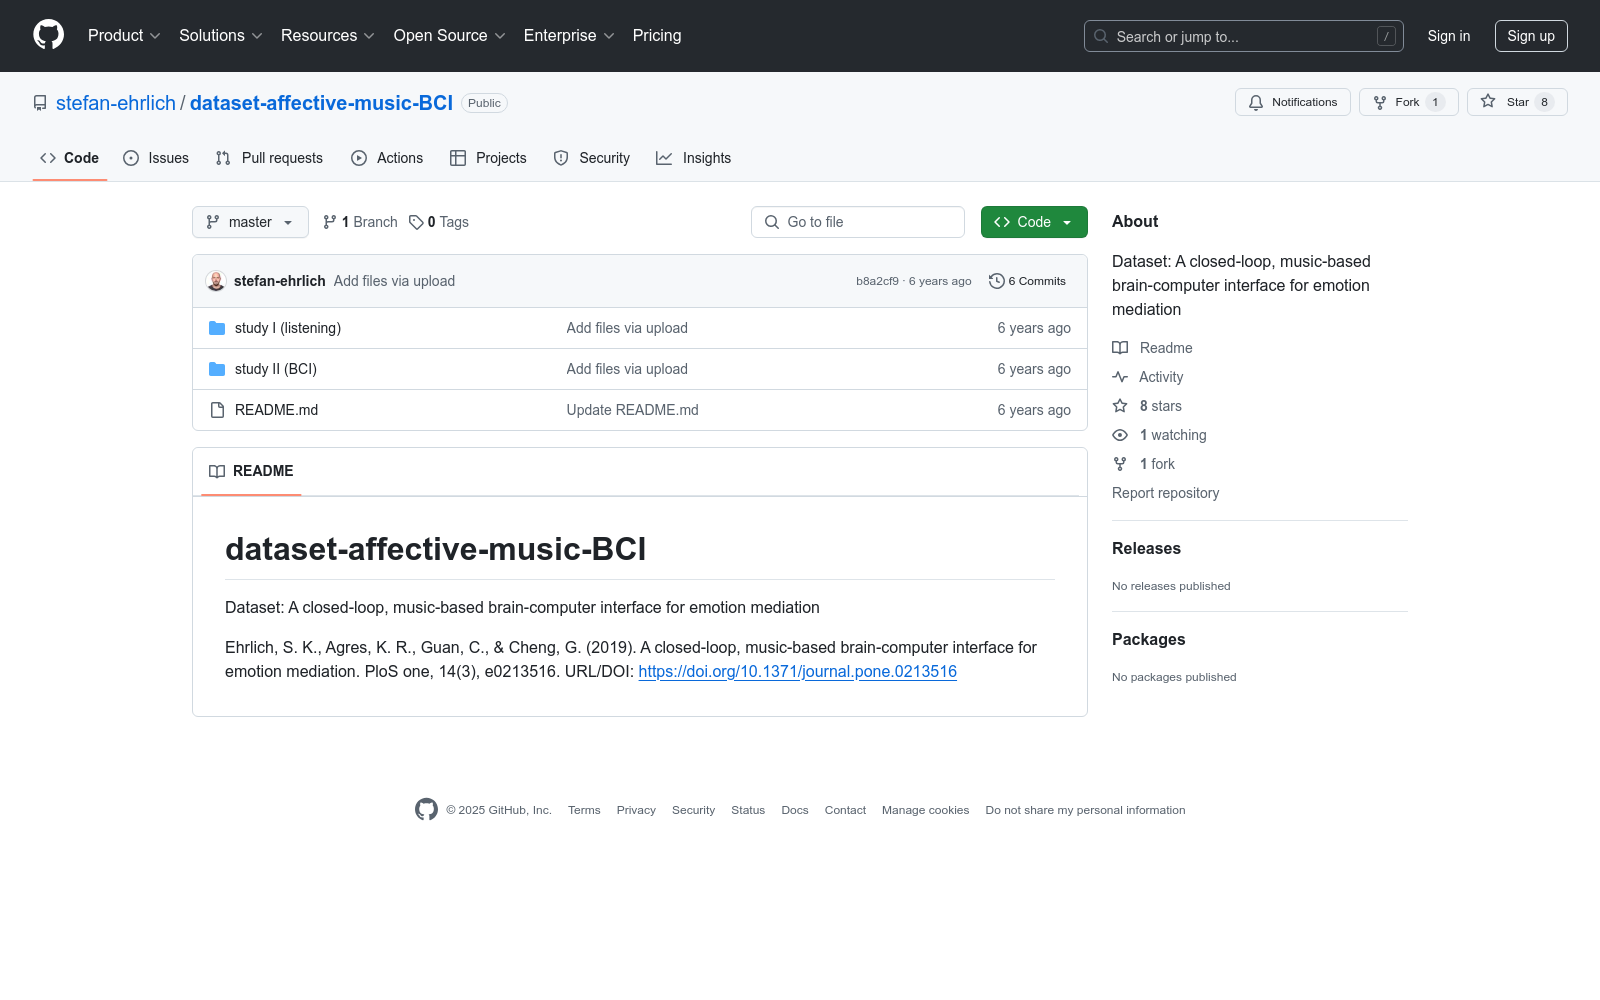The width and height of the screenshot is (1600, 1000).
Task: Open the Security tab
Action: (592, 158)
